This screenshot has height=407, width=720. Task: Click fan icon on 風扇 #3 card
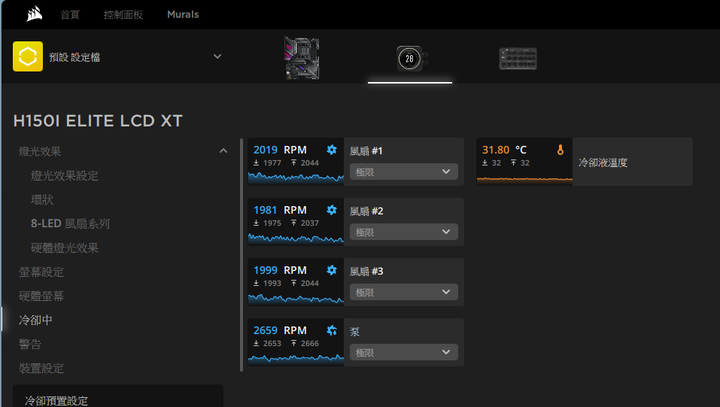click(332, 270)
